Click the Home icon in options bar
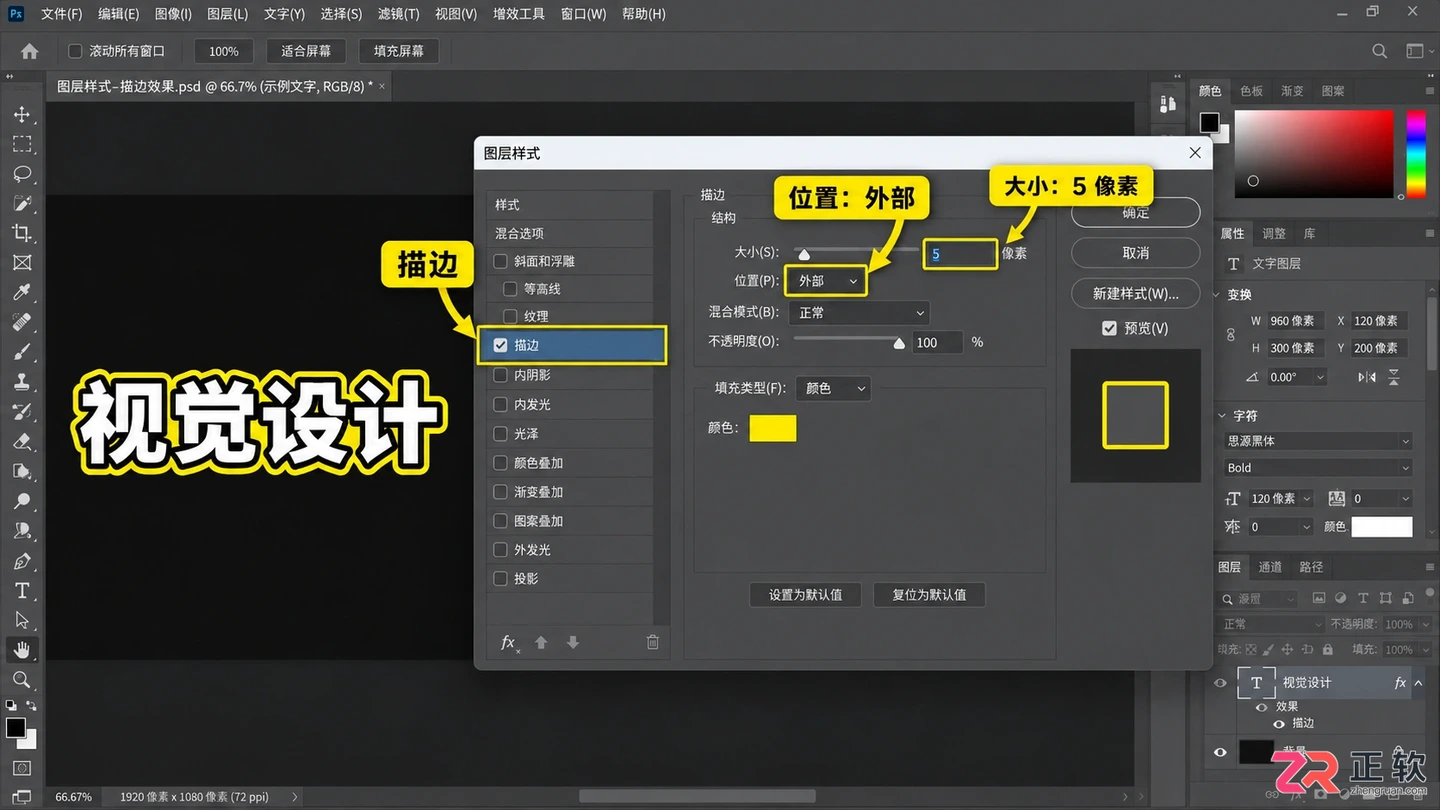 pos(30,51)
